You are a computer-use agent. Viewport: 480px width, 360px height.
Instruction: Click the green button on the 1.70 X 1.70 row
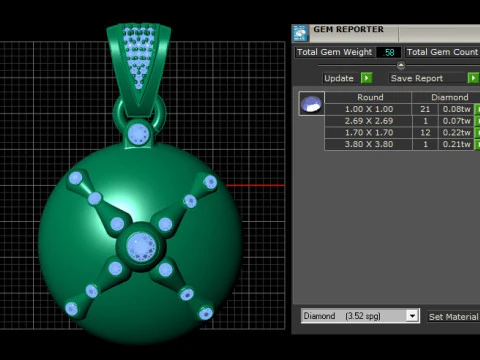477,132
